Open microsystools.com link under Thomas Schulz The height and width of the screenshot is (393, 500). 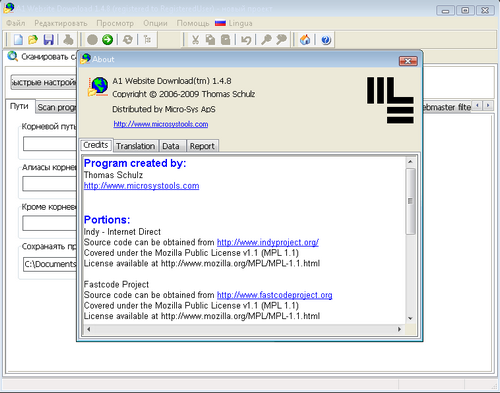pyautogui.click(x=141, y=186)
